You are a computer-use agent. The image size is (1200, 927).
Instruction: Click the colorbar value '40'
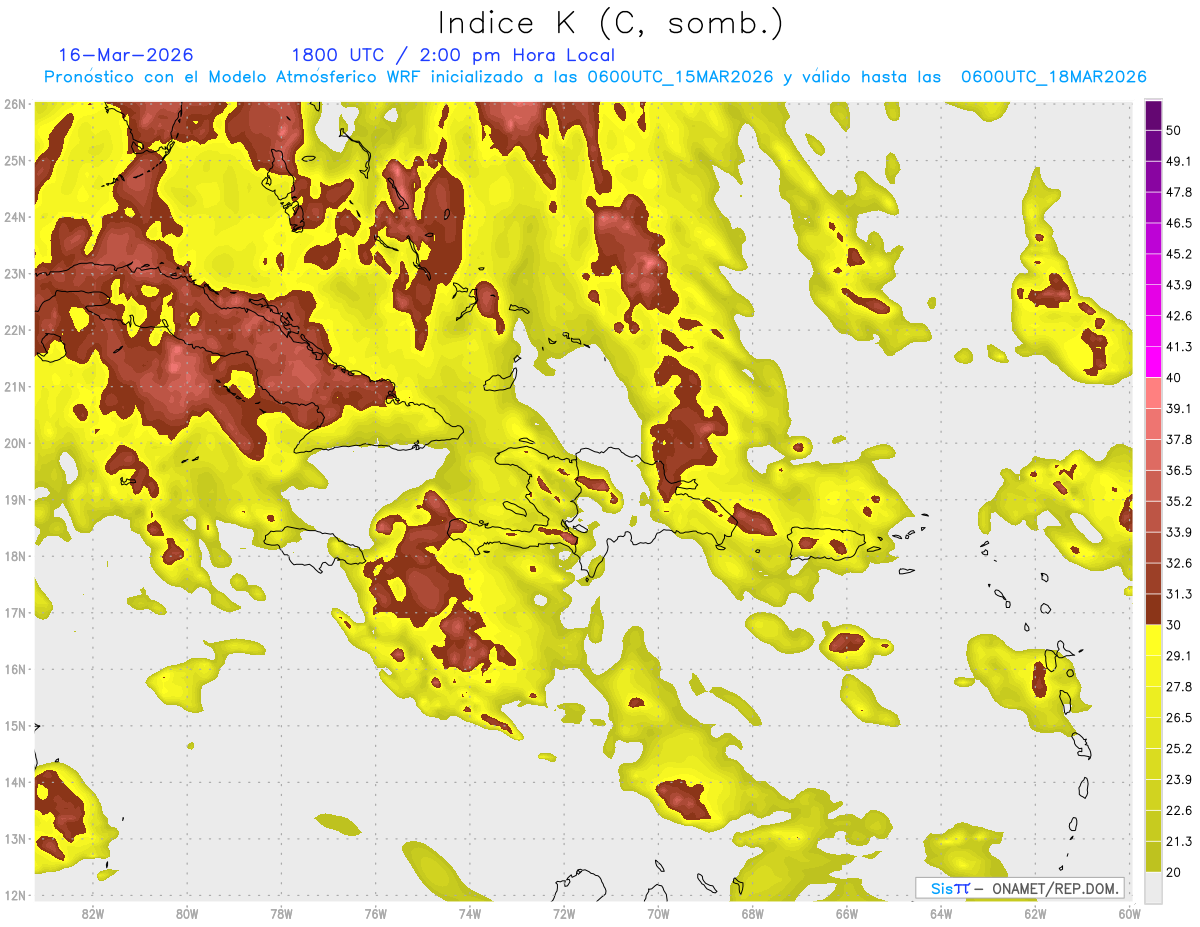pyautogui.click(x=1175, y=378)
